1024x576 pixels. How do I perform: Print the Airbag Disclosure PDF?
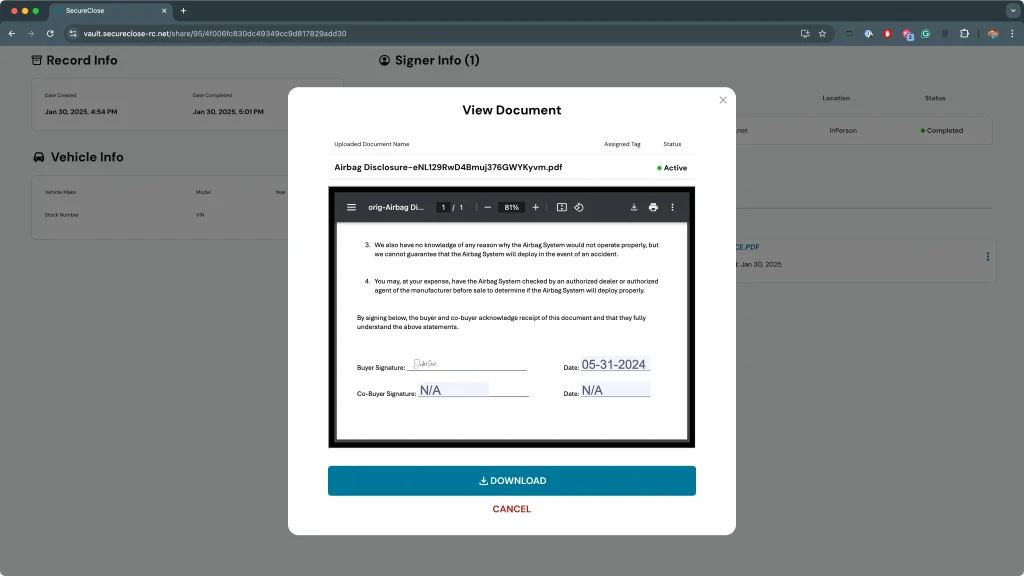point(653,207)
